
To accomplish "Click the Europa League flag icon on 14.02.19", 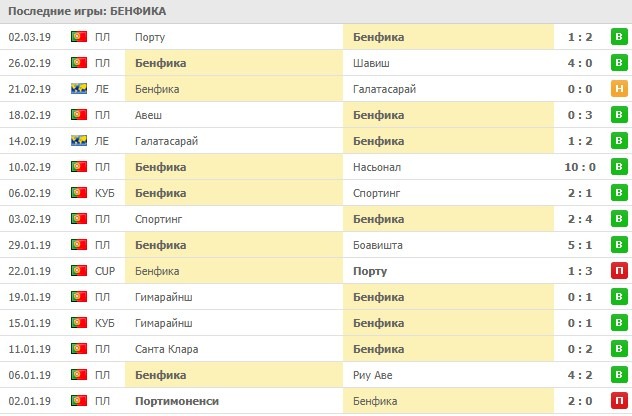I will click(79, 141).
